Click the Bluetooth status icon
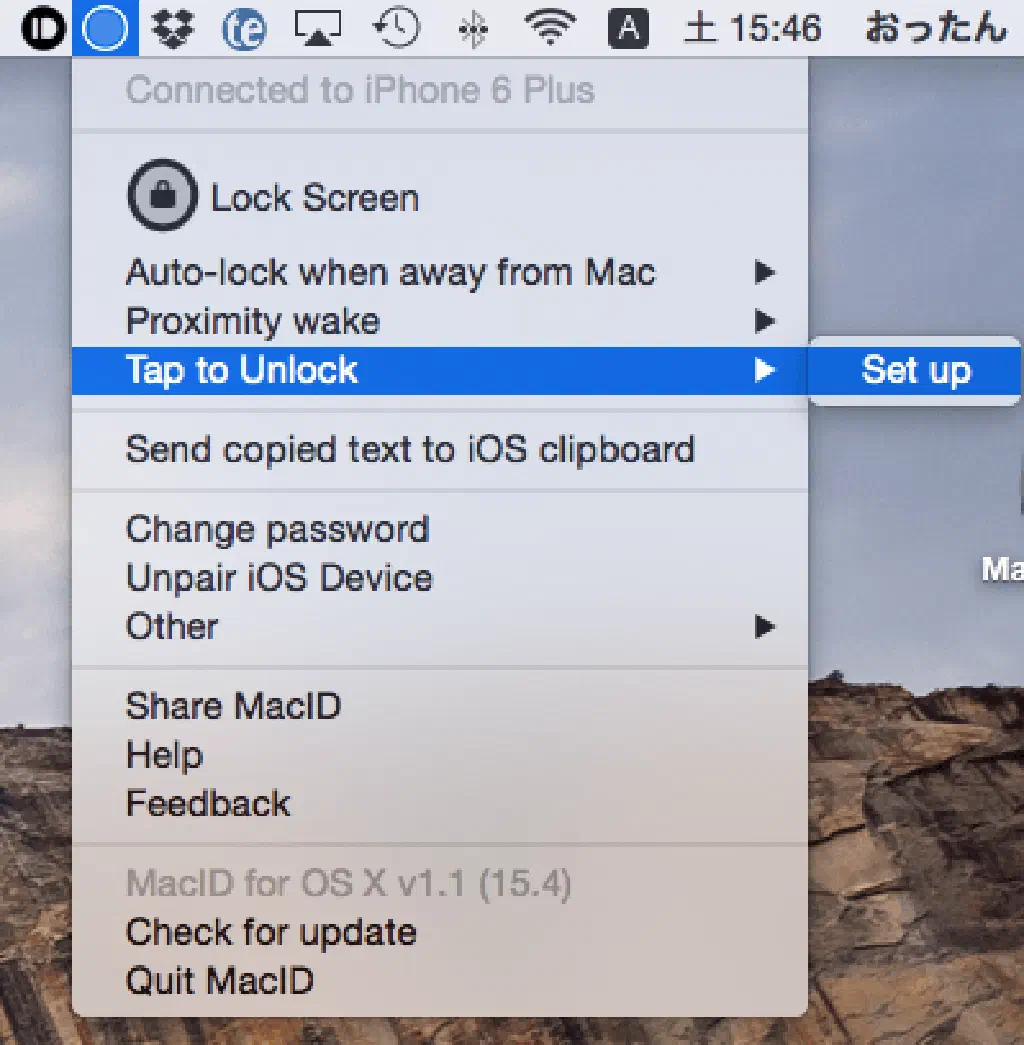The image size is (1024, 1045). coord(472,30)
